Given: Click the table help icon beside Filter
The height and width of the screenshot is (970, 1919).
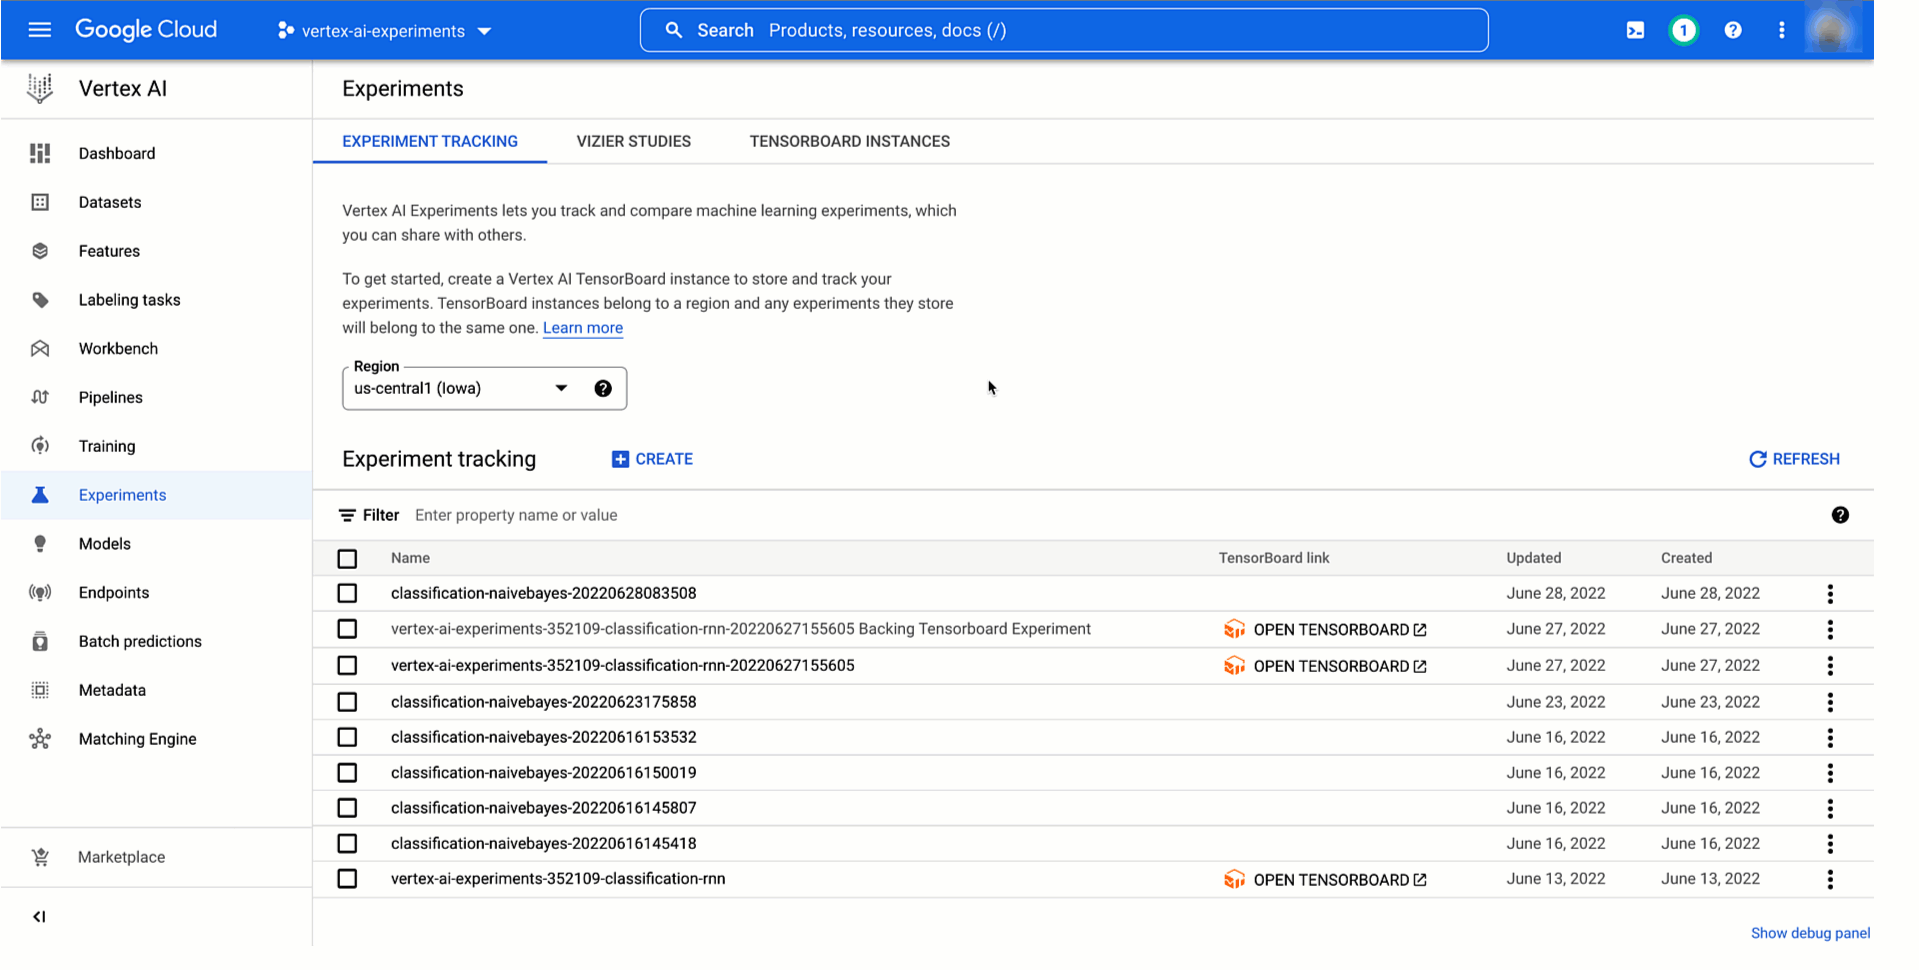Looking at the screenshot, I should 1840,515.
